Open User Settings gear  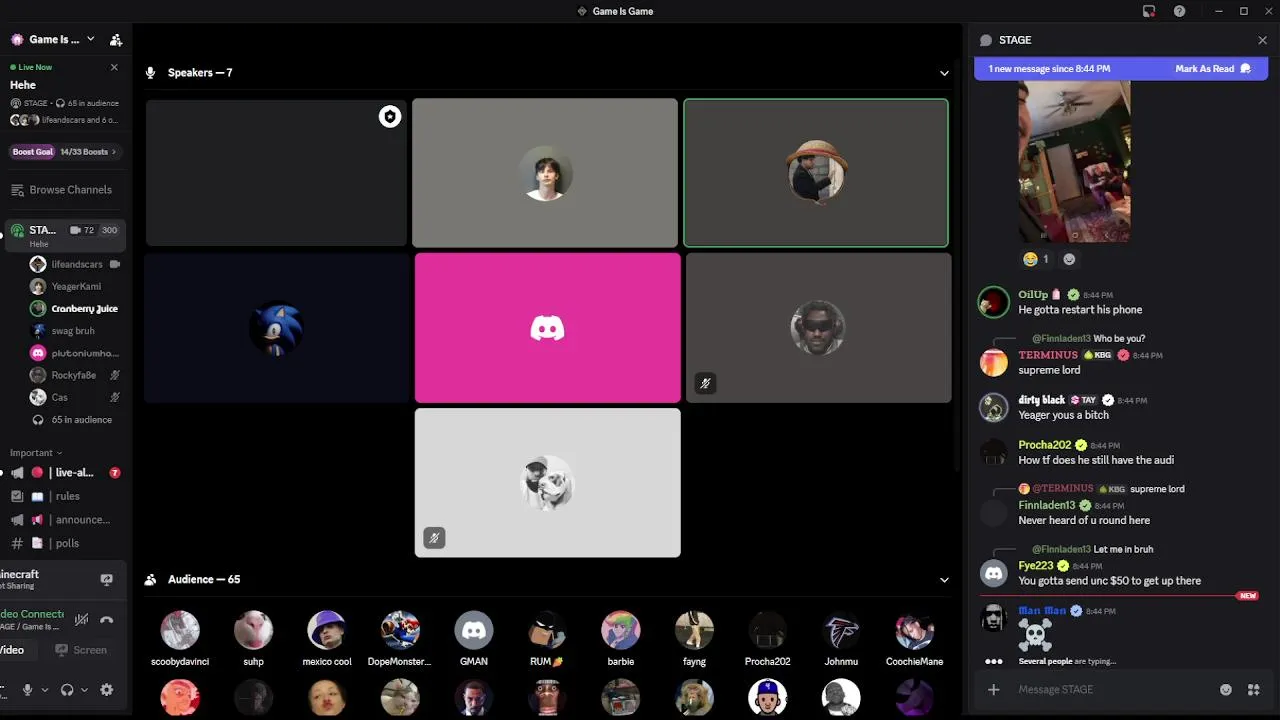[x=107, y=690]
